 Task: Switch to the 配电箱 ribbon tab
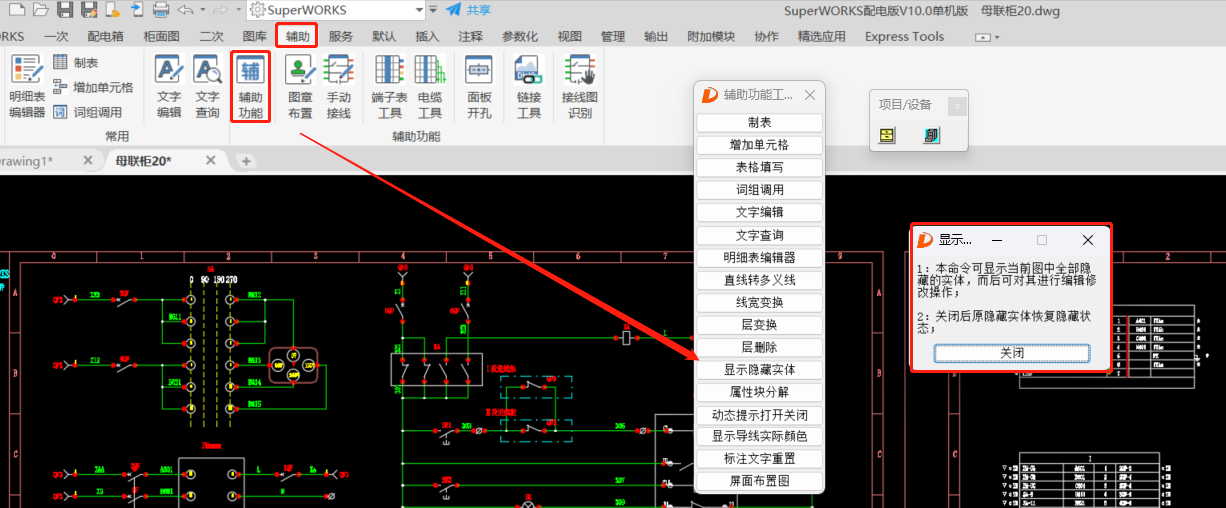pos(105,36)
